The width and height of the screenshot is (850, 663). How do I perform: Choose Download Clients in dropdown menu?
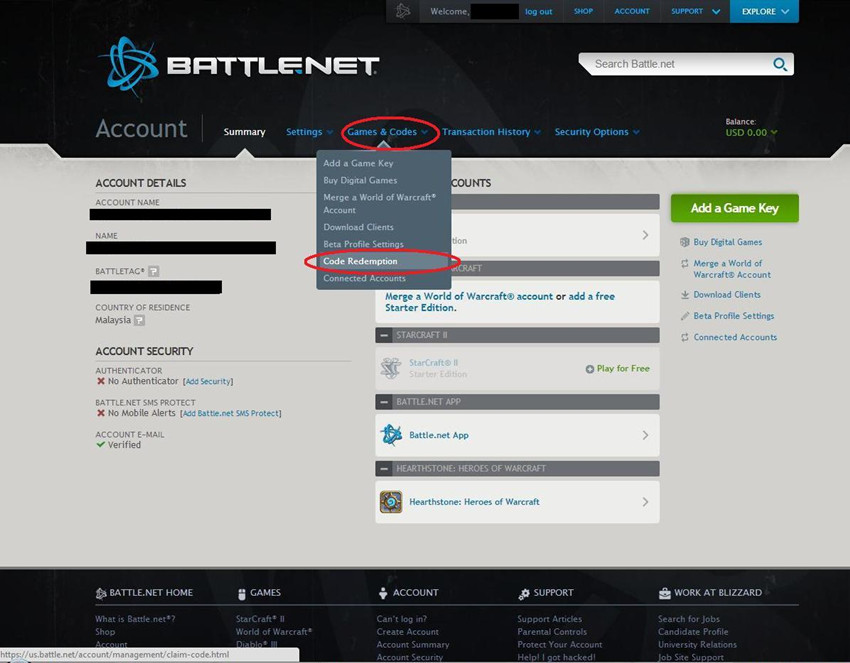(x=358, y=227)
